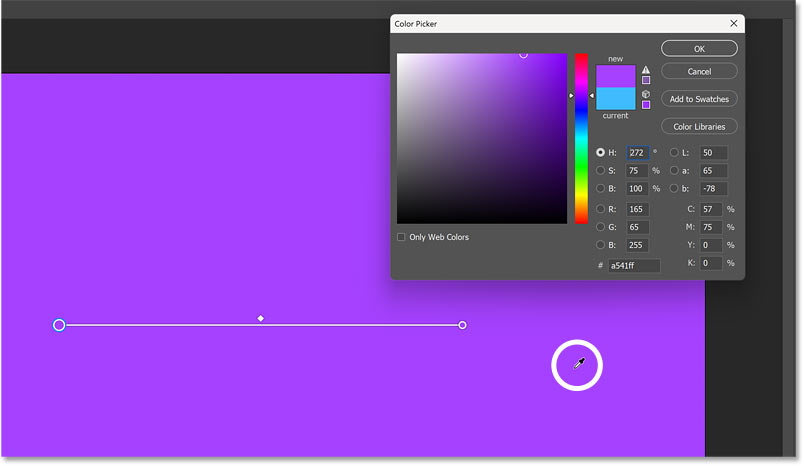This screenshot has height=466, width=804.
Task: Choose the Red (R) radio button
Action: [601, 209]
